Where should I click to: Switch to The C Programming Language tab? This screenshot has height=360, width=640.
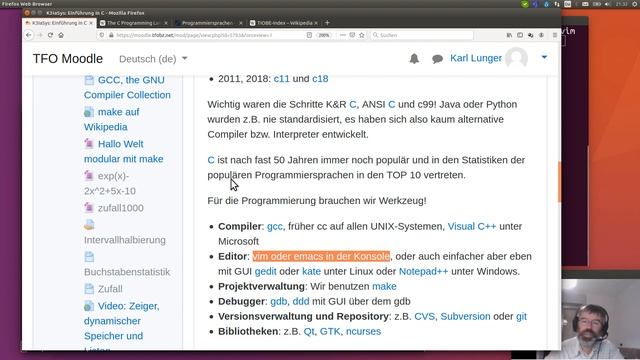pos(133,23)
